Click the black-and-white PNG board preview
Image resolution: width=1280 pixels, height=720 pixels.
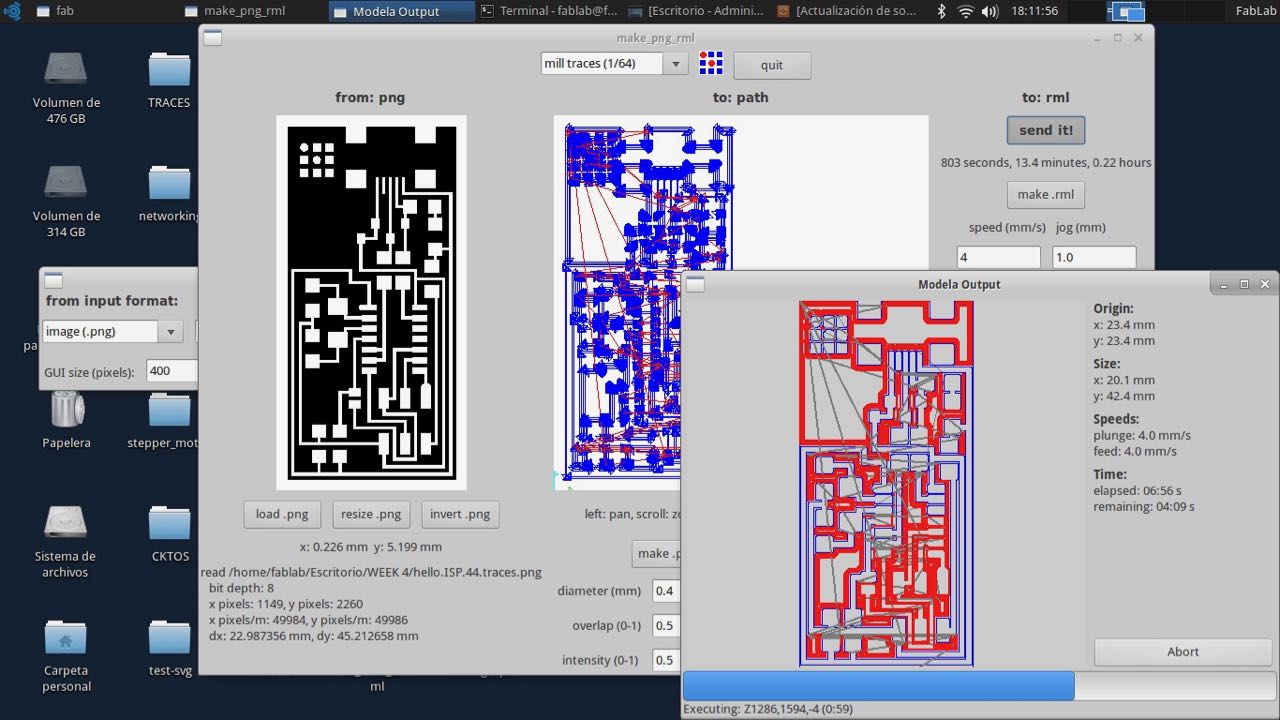point(371,302)
